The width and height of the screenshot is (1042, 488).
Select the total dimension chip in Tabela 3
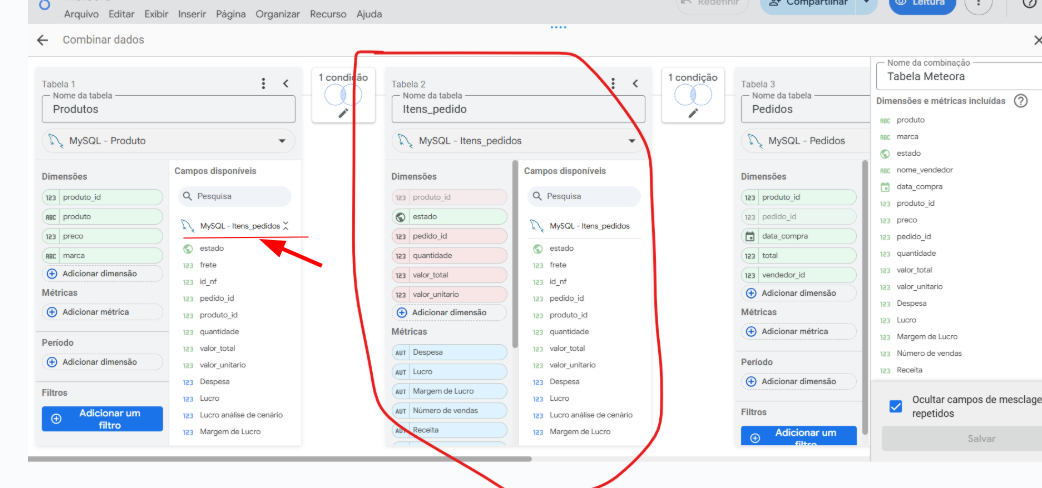(x=799, y=255)
